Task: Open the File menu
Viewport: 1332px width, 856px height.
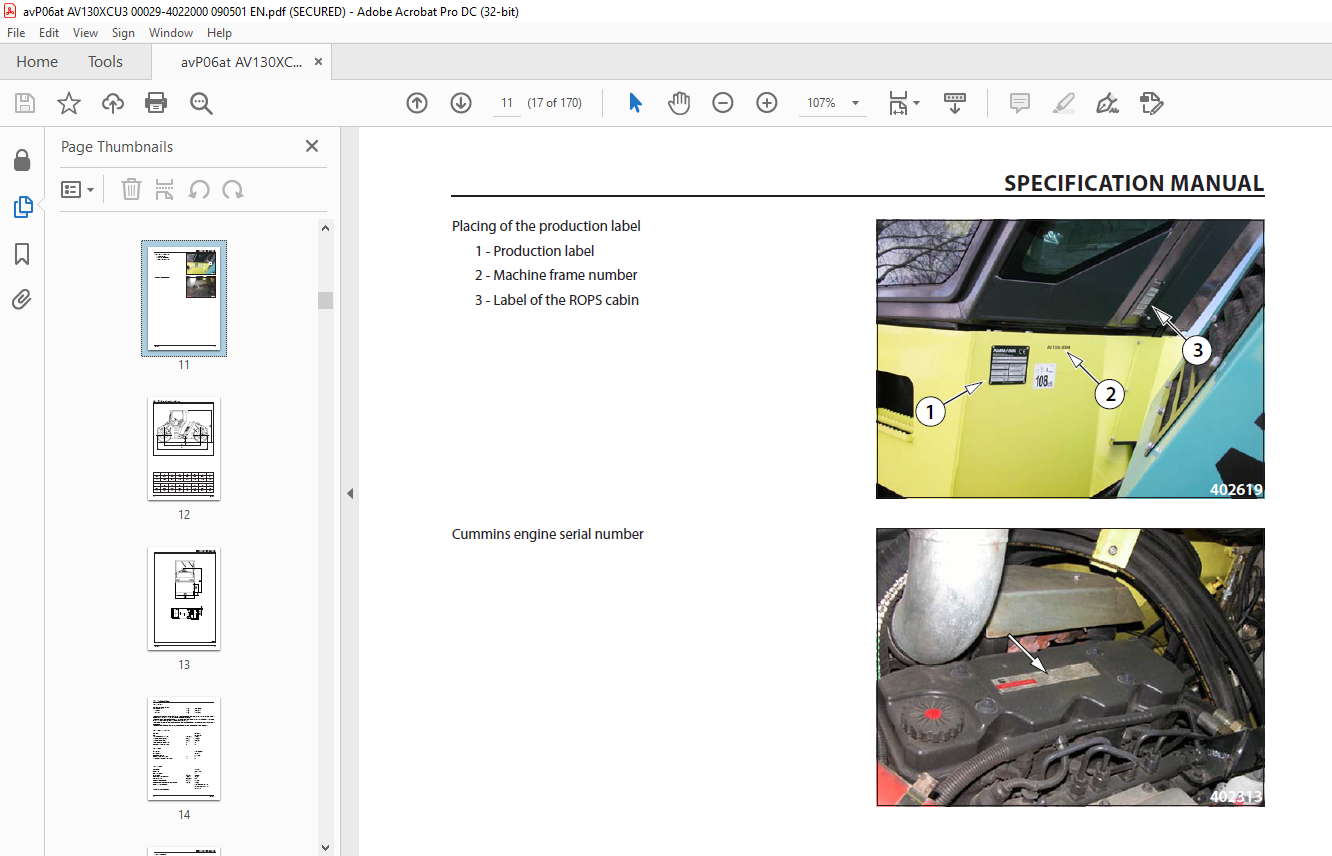Action: (16, 33)
